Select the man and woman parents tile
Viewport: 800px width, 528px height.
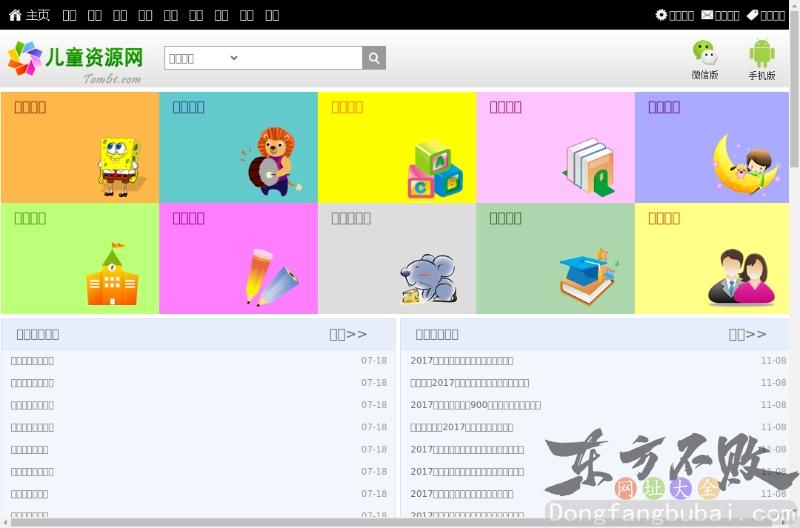tap(712, 259)
